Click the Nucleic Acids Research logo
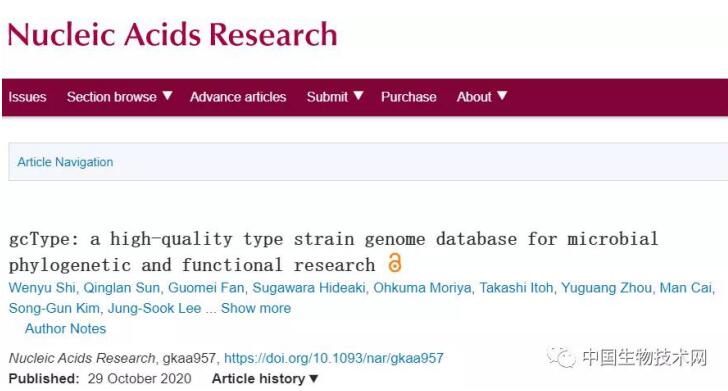The image size is (728, 391). point(172,34)
